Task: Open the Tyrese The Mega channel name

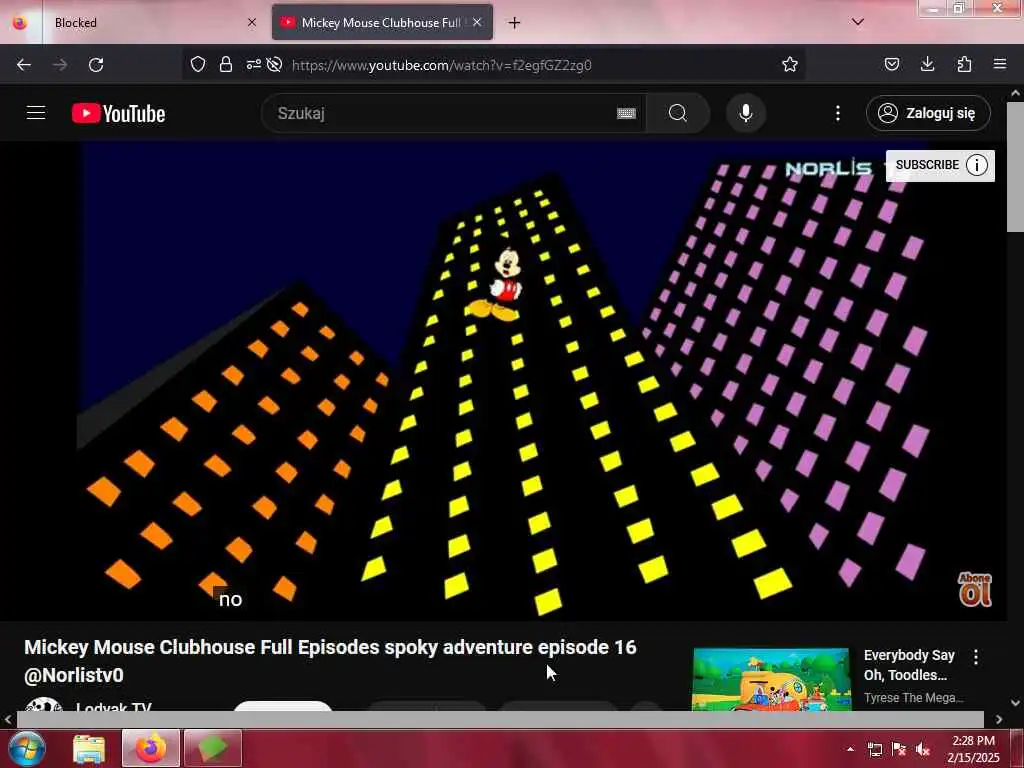Action: click(913, 698)
